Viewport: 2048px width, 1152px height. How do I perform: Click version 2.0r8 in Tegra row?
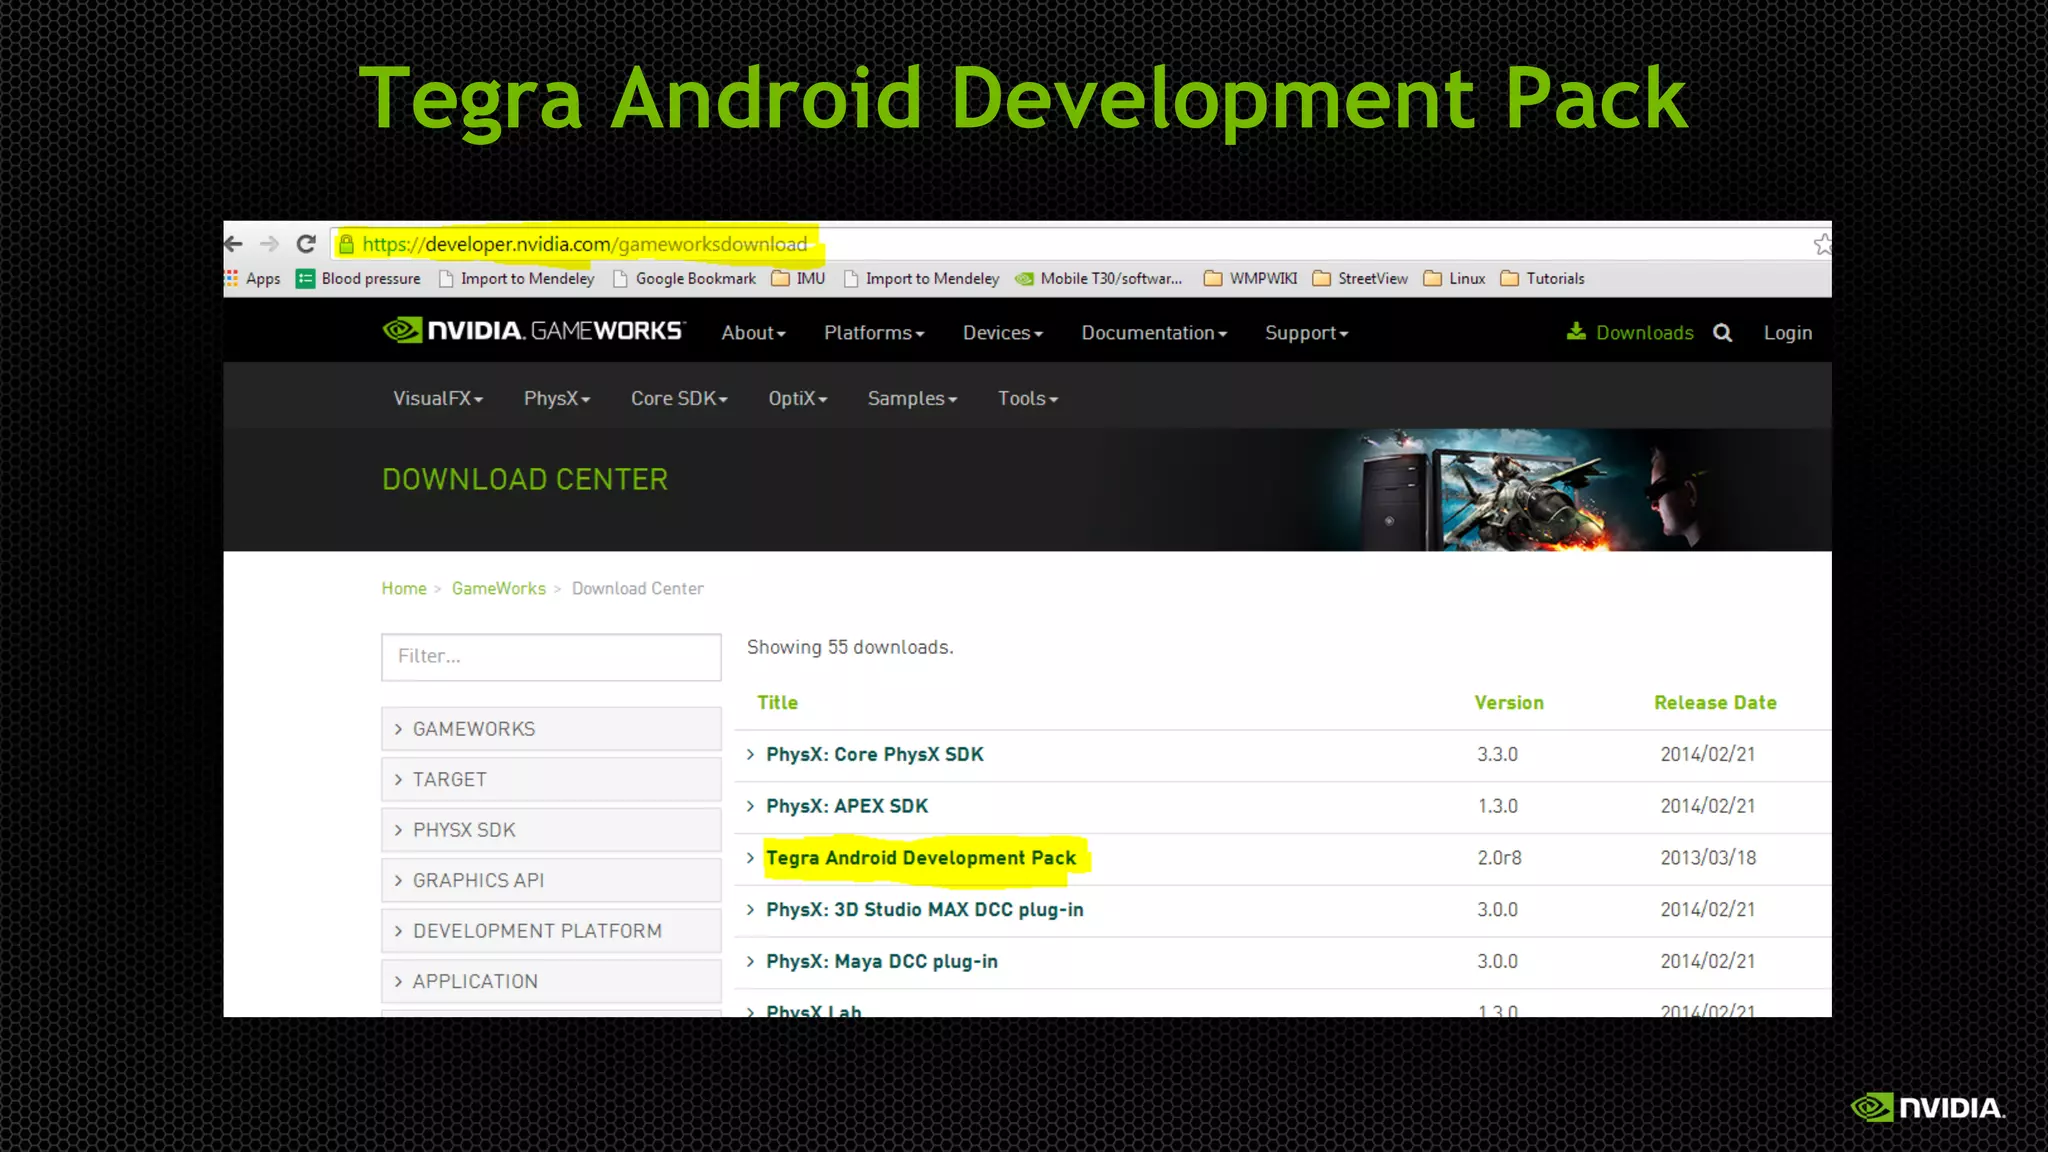click(1499, 858)
